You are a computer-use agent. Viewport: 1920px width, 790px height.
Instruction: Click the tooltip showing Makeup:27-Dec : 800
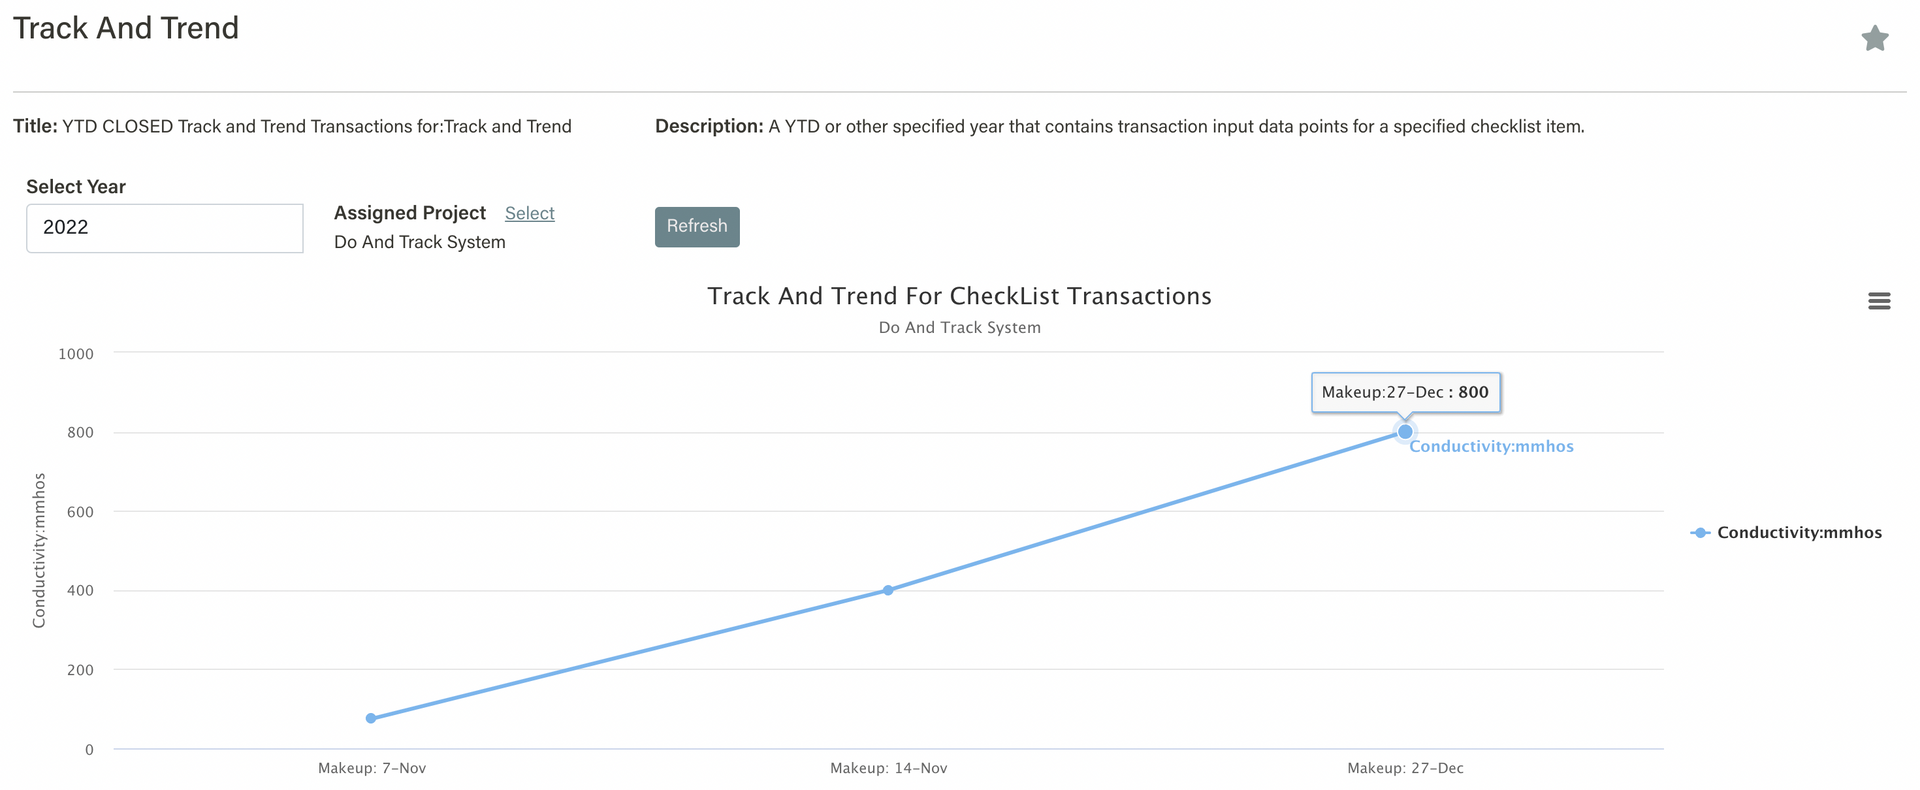click(1405, 392)
